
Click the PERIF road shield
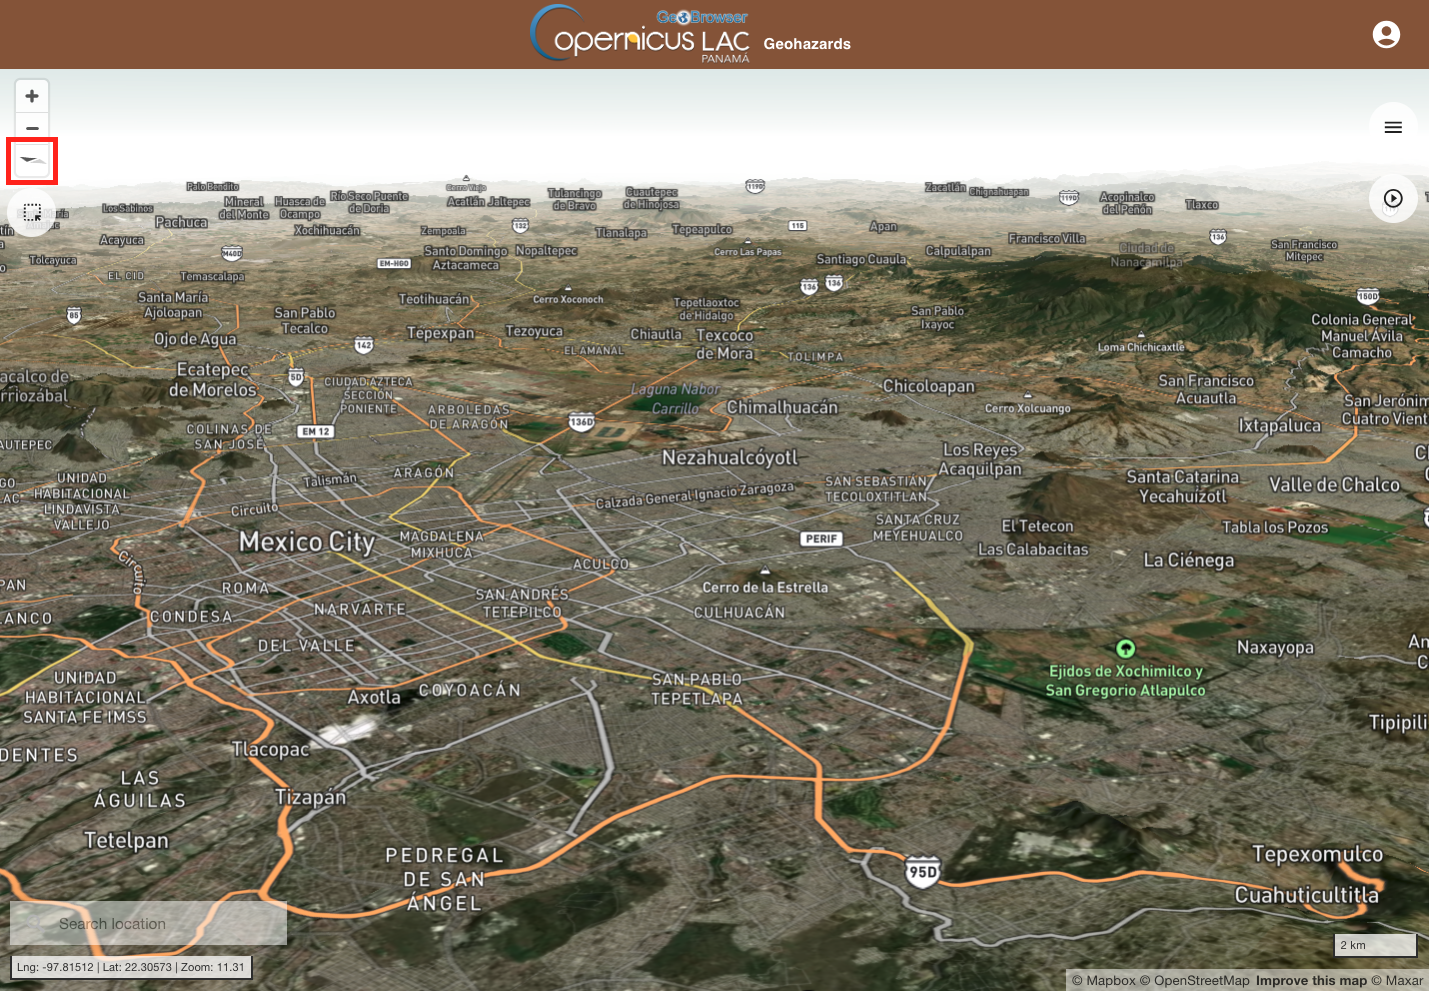(x=821, y=539)
